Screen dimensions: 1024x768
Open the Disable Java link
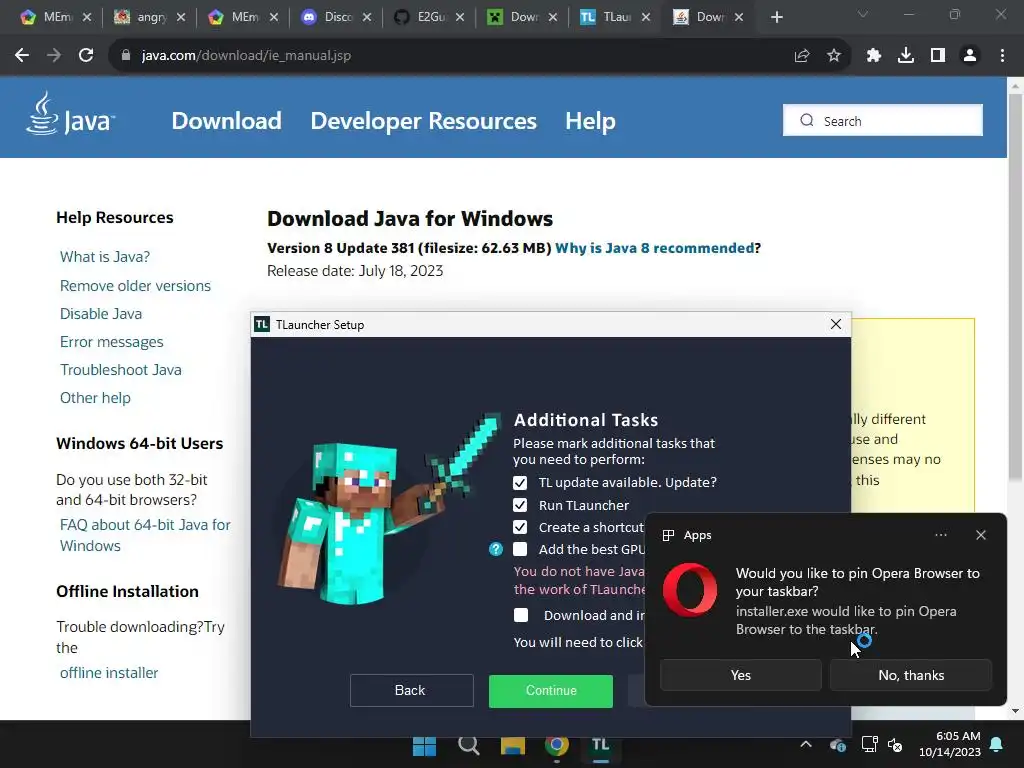101,314
